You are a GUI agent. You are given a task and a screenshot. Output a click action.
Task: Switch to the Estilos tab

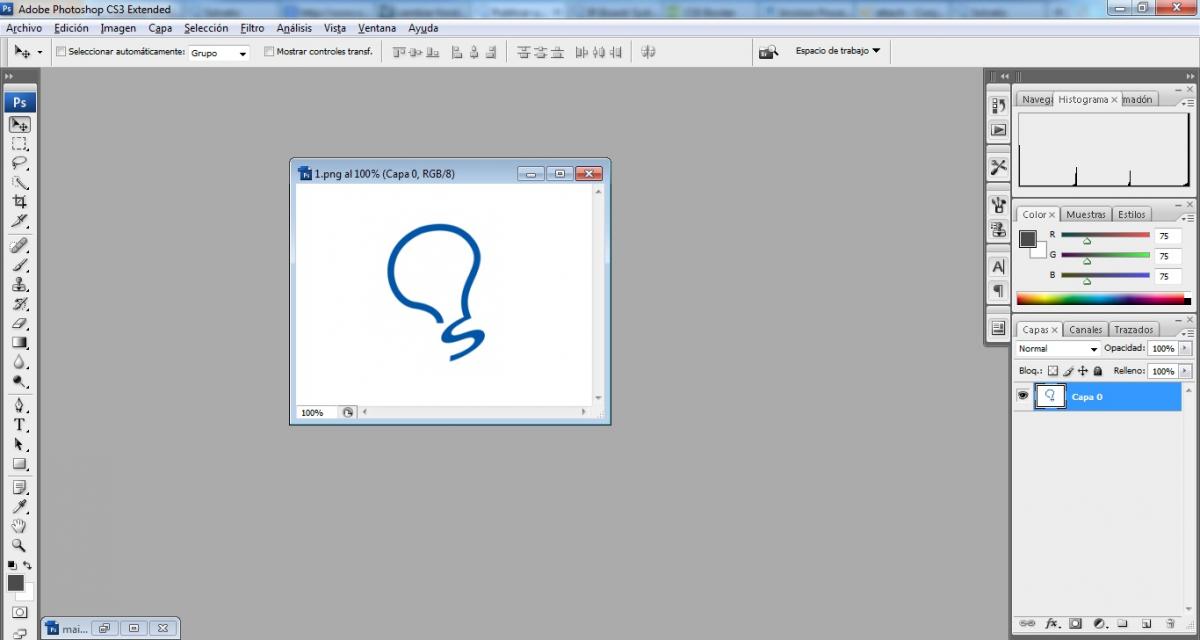[1132, 214]
